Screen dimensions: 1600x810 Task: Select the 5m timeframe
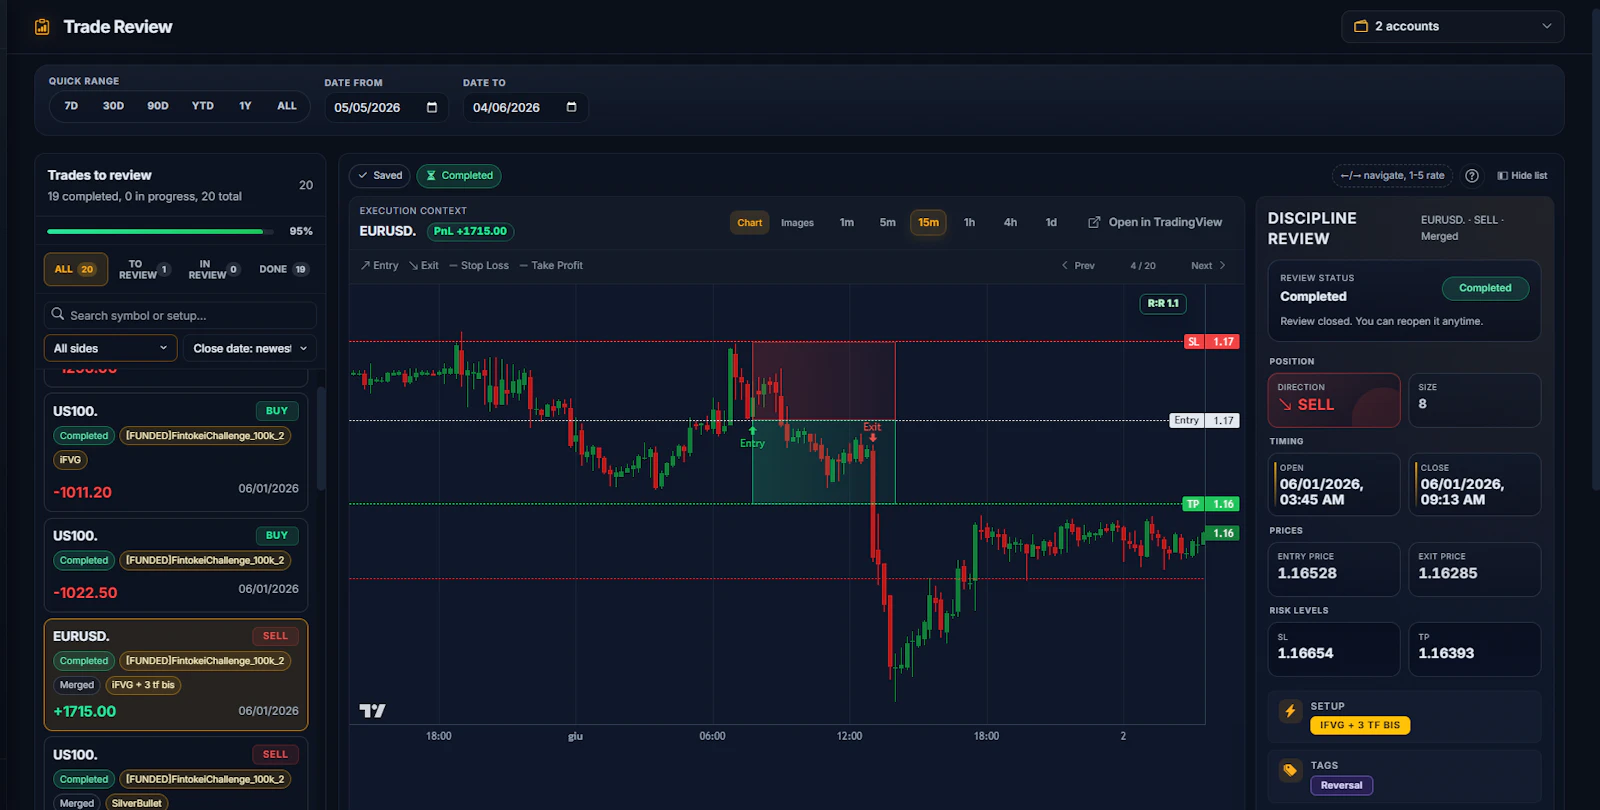point(888,223)
